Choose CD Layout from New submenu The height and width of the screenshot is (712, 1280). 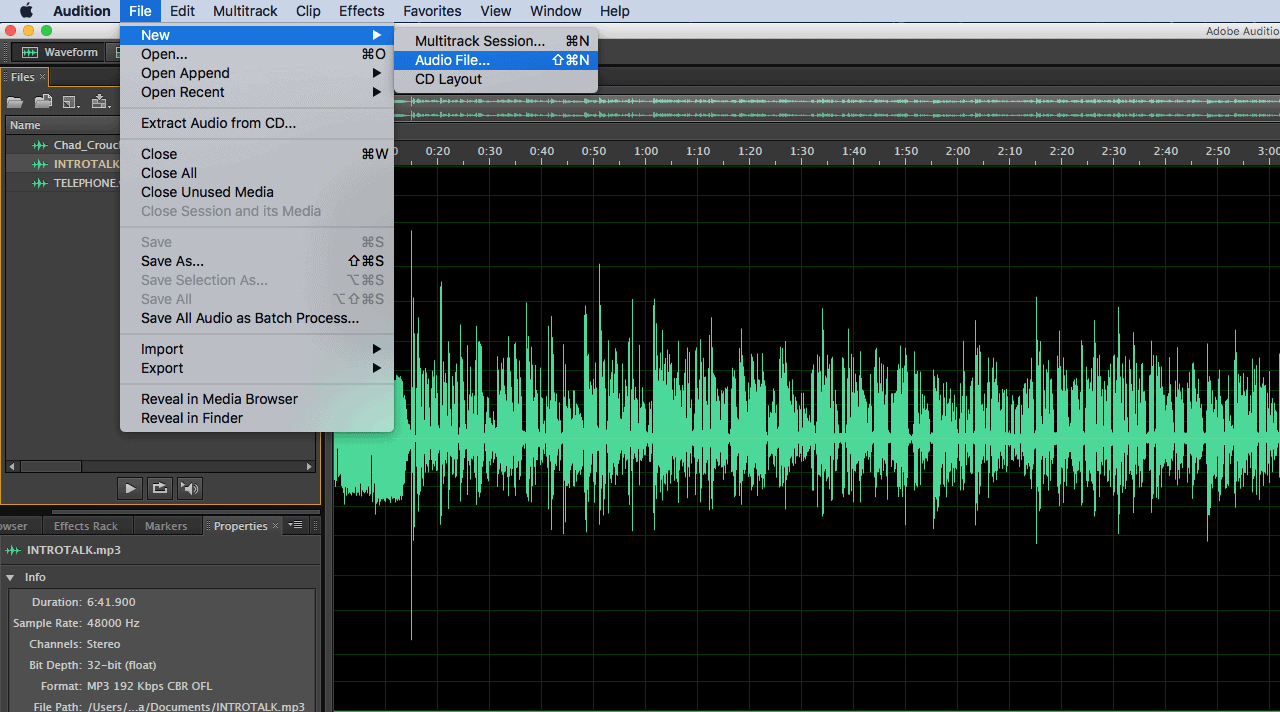496,79
